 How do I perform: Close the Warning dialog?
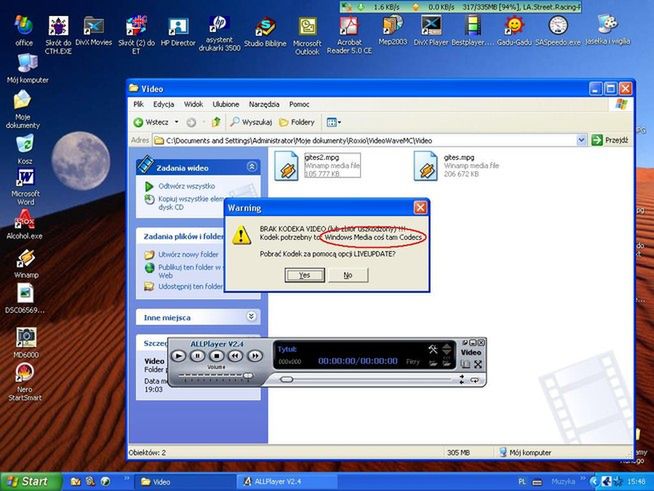pyautogui.click(x=420, y=207)
